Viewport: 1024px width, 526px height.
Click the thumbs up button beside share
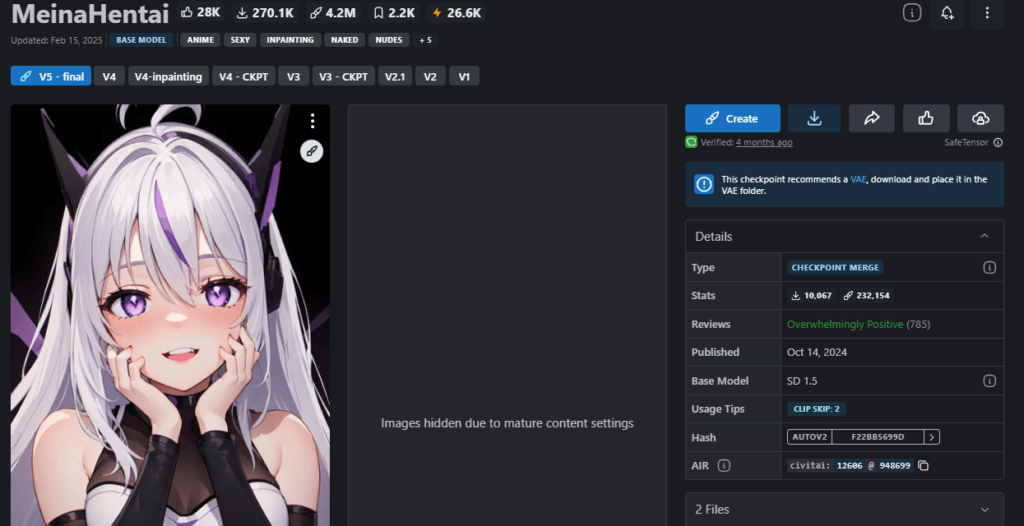tap(926, 118)
